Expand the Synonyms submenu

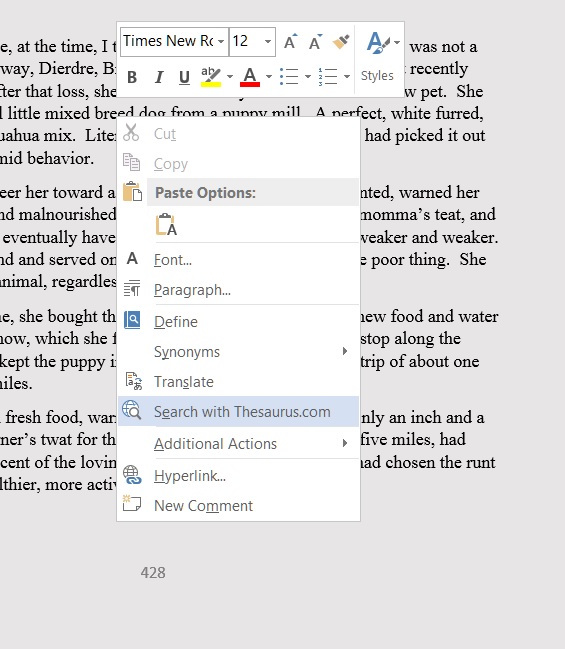[238, 352]
